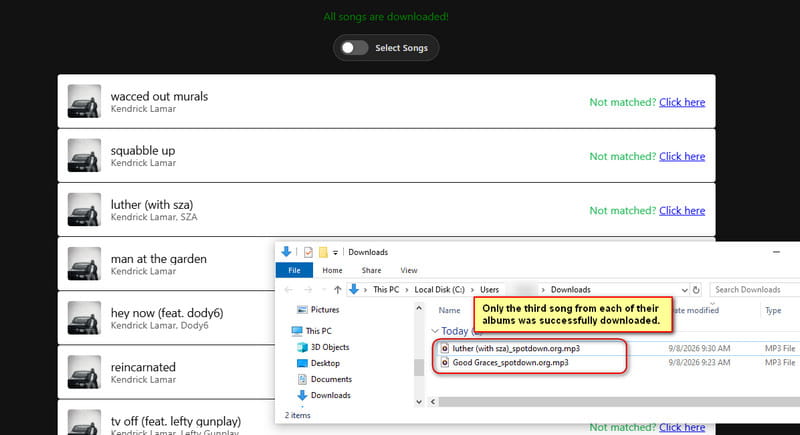Sort files by Type column

pyautogui.click(x=773, y=310)
